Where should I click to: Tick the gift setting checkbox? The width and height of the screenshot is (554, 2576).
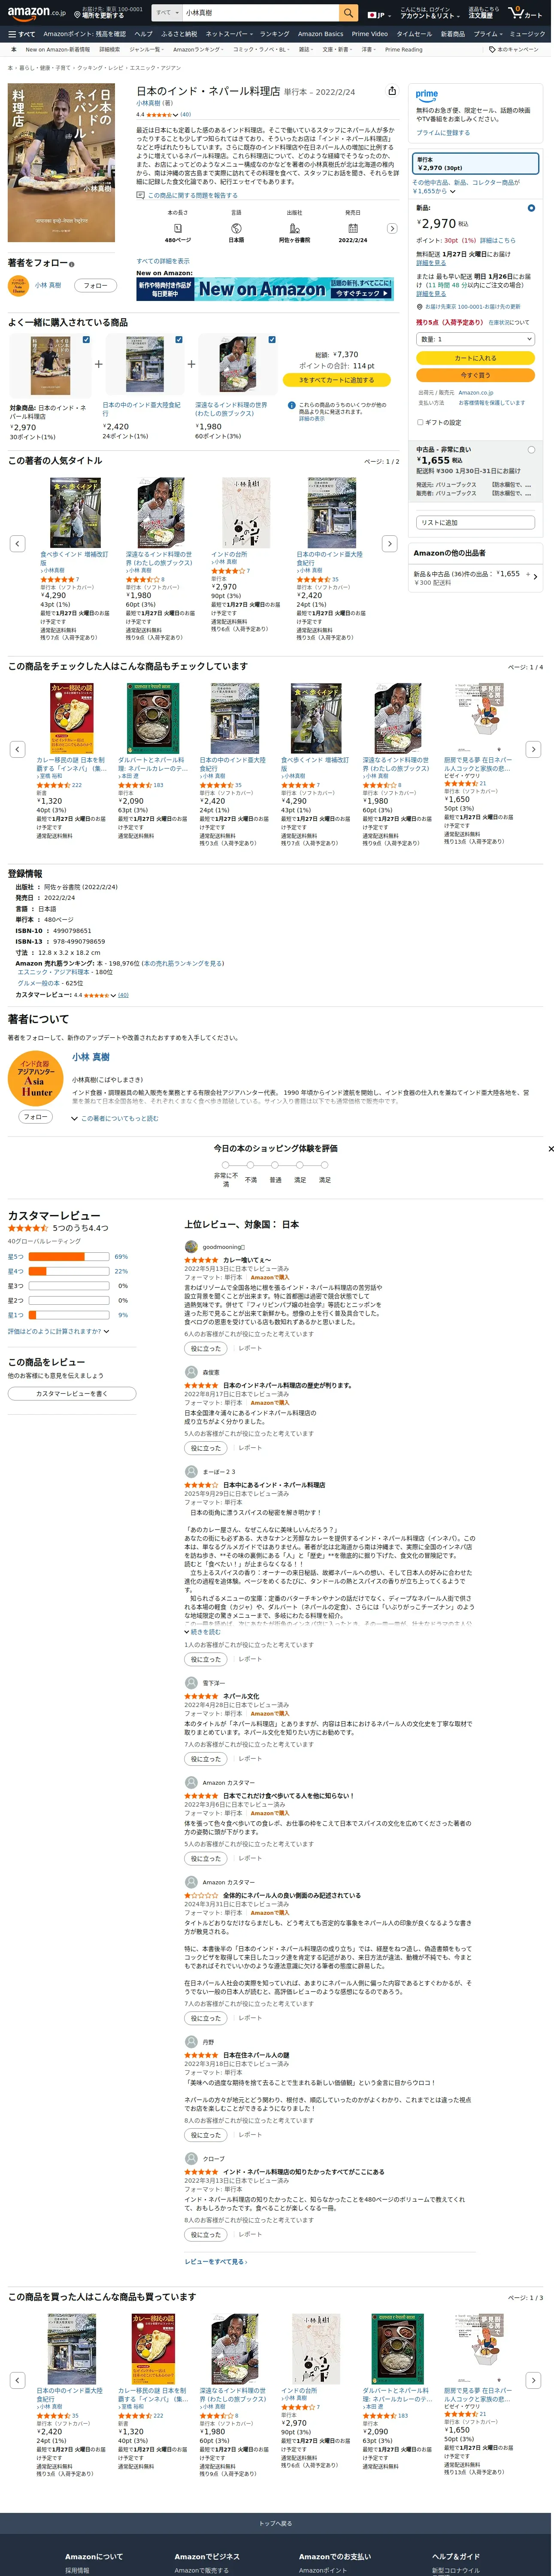point(420,422)
